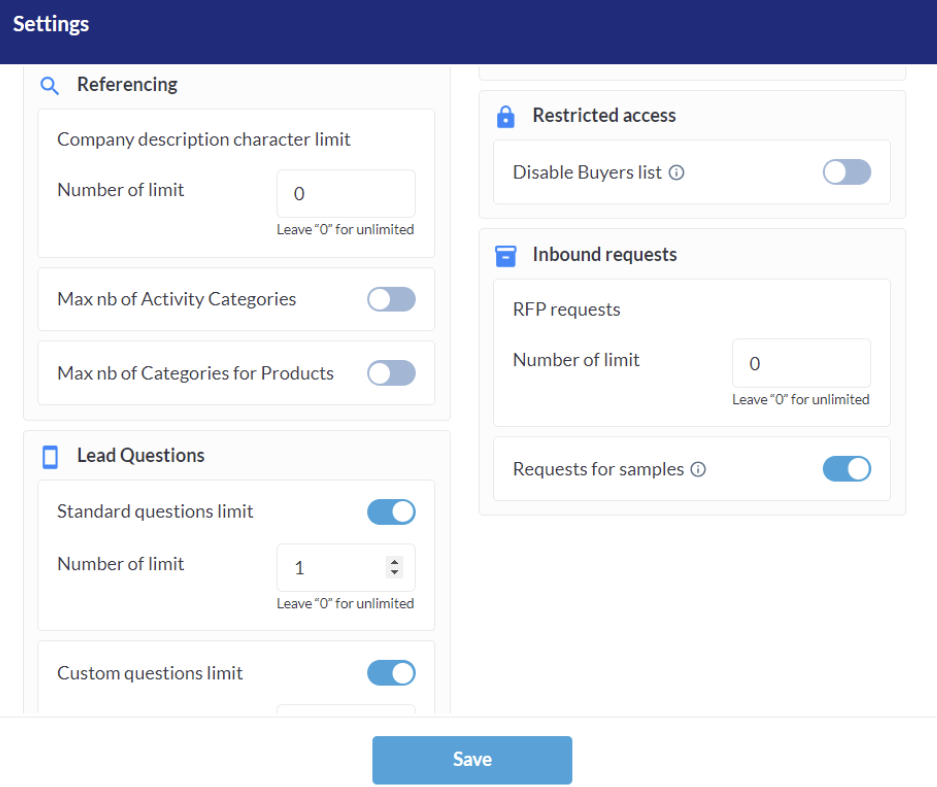The image size is (937, 787).
Task: Increase Standard questions limit with up arrow
Action: pos(394,562)
